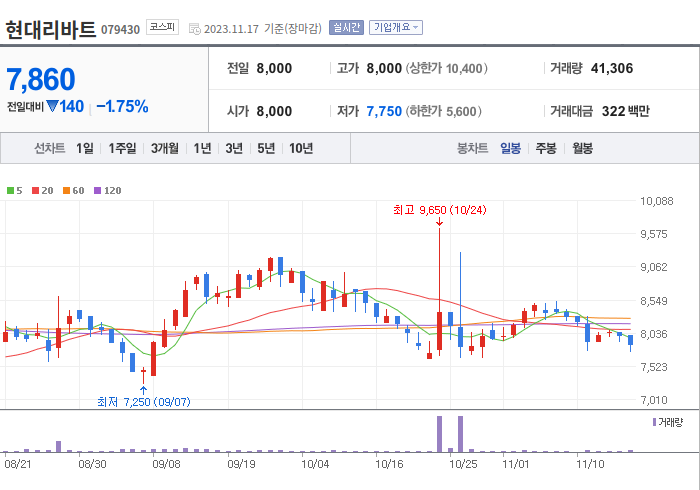Image resolution: width=700 pixels, height=490 pixels.
Task: Open the 기업개요 dropdown
Action: point(396,28)
